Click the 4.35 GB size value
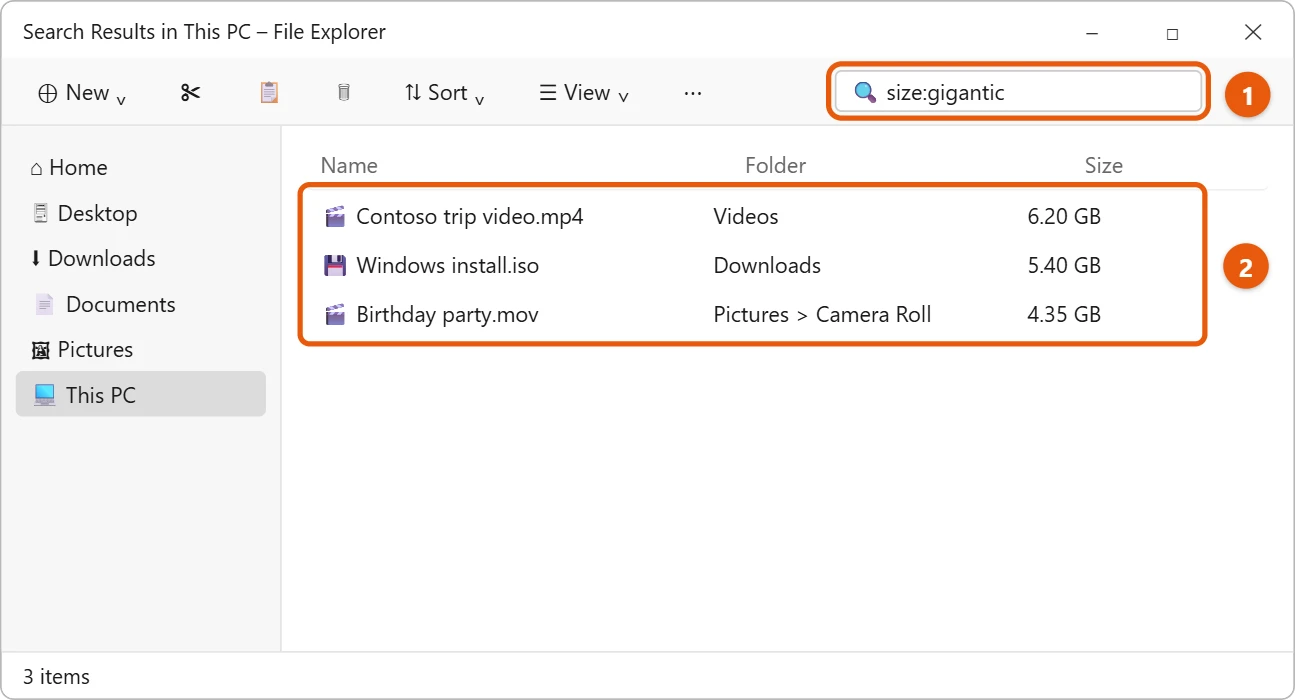The height and width of the screenshot is (700, 1295). (1064, 315)
